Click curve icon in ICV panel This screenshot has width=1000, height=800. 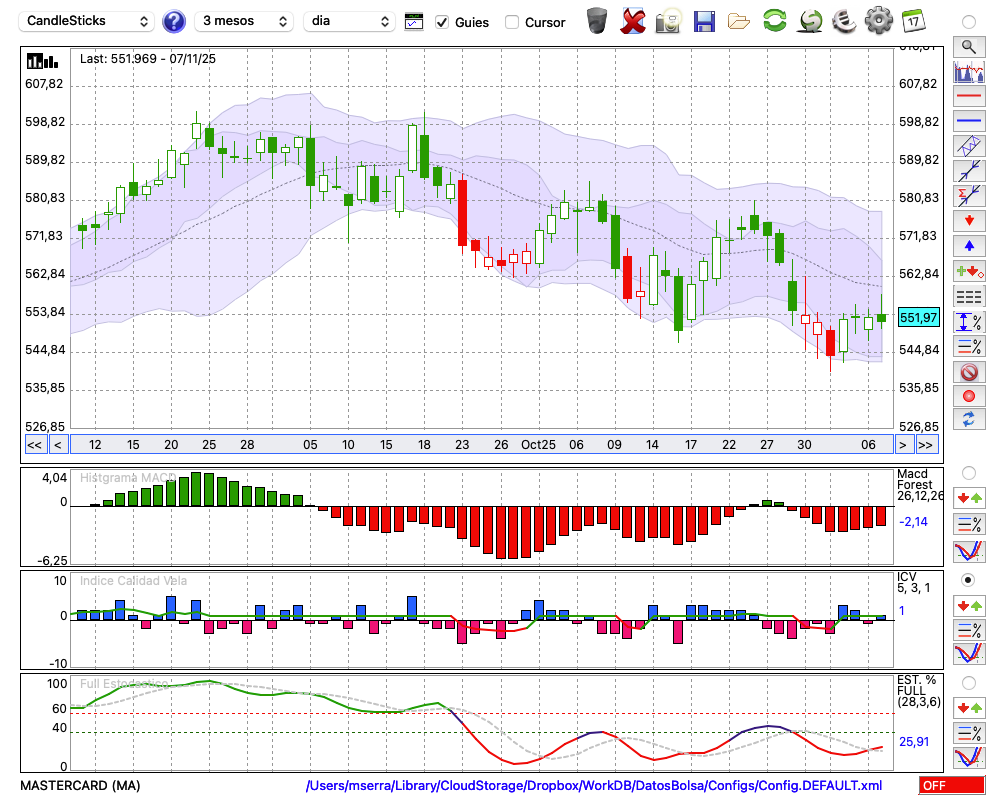click(x=969, y=654)
